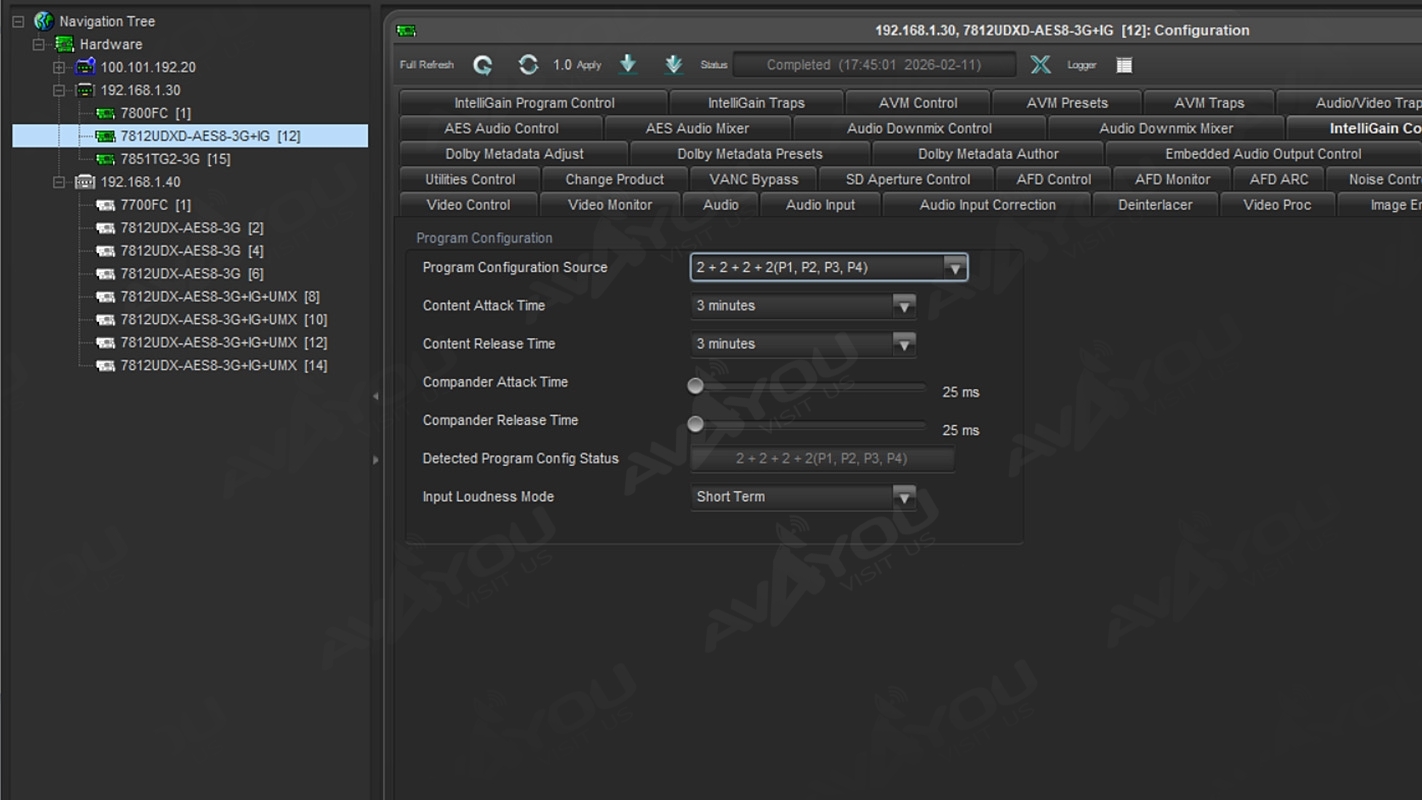
Task: Click the Compander Attack Time slider handle
Action: tap(695, 386)
